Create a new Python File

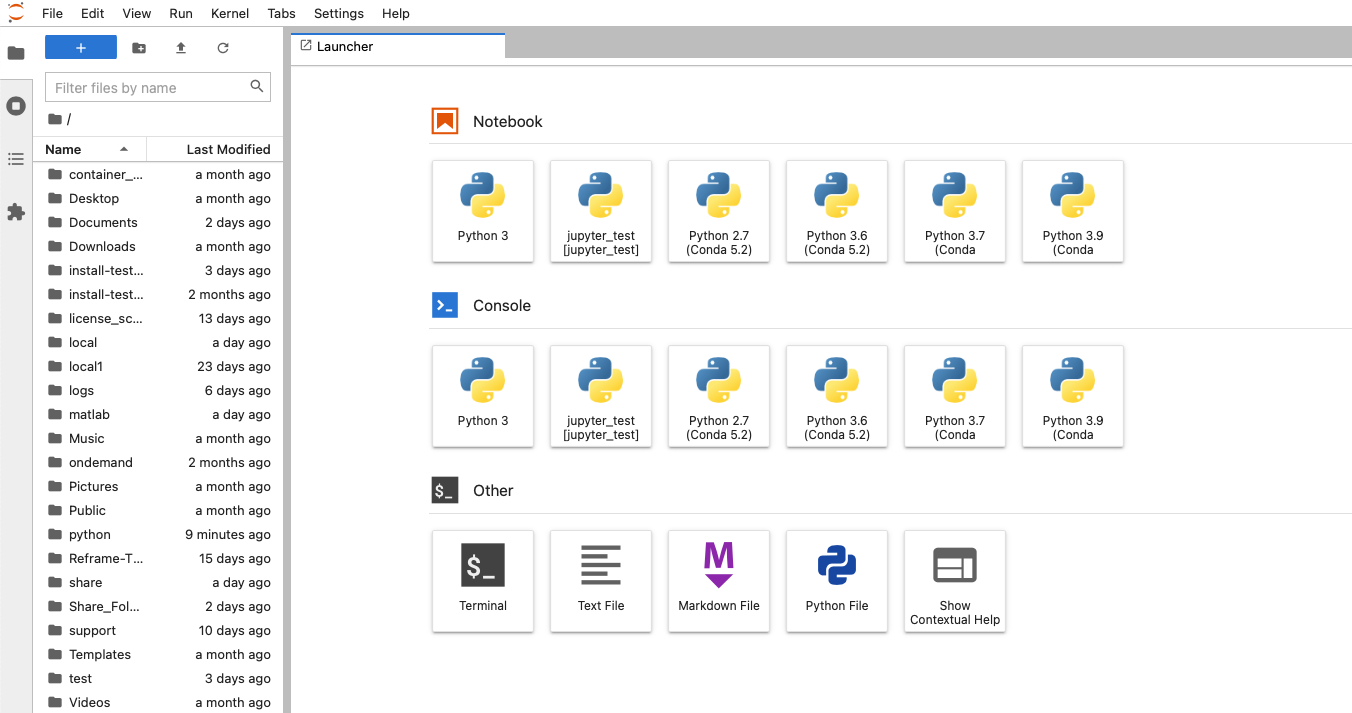(837, 581)
